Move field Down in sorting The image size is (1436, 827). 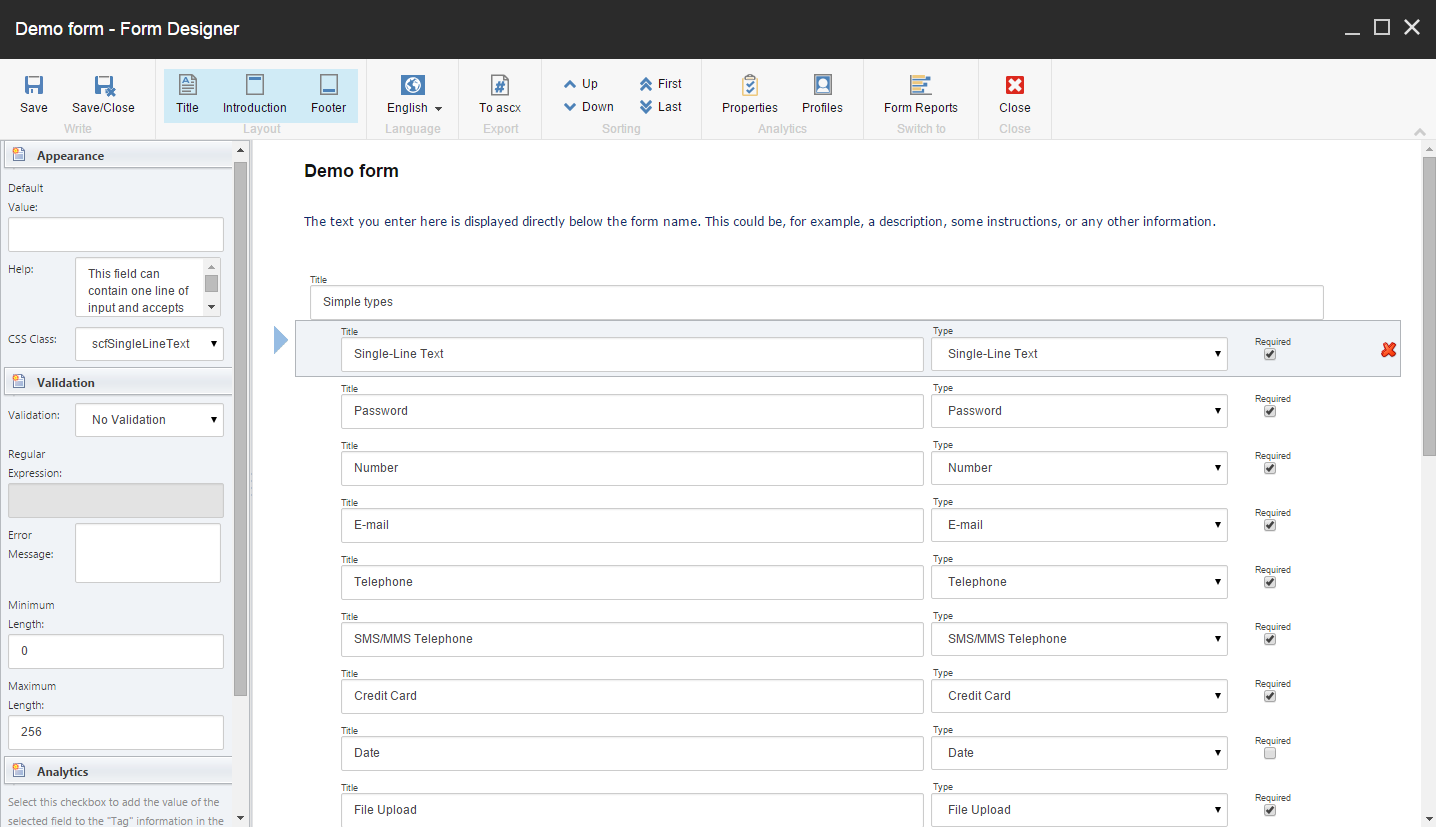tap(588, 107)
